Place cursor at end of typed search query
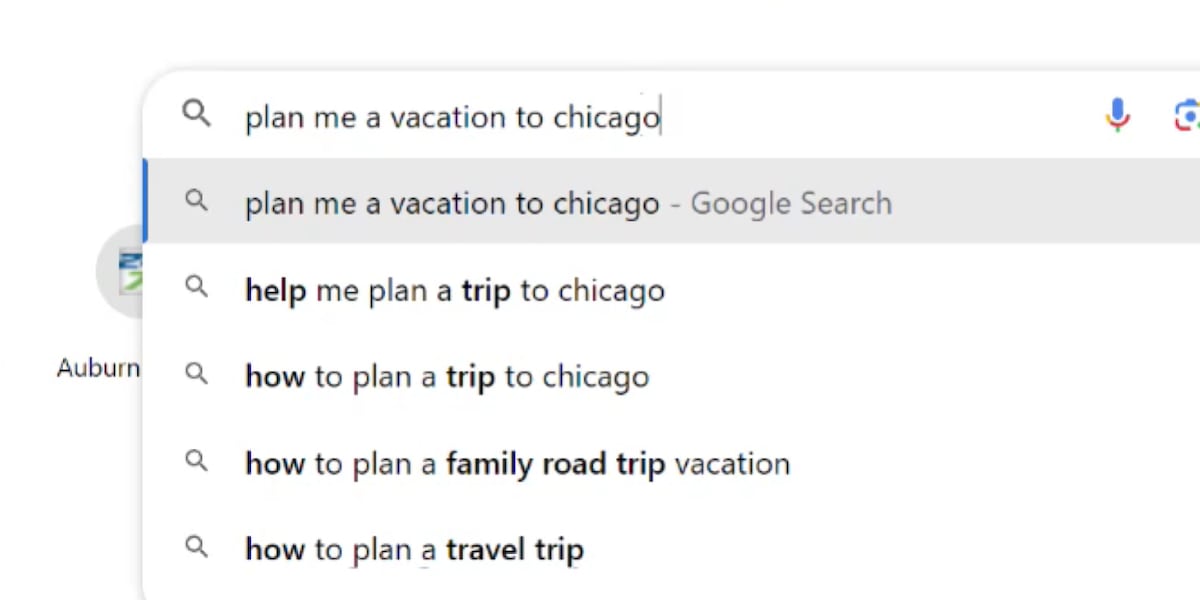Image resolution: width=1200 pixels, height=600 pixels. click(661, 118)
